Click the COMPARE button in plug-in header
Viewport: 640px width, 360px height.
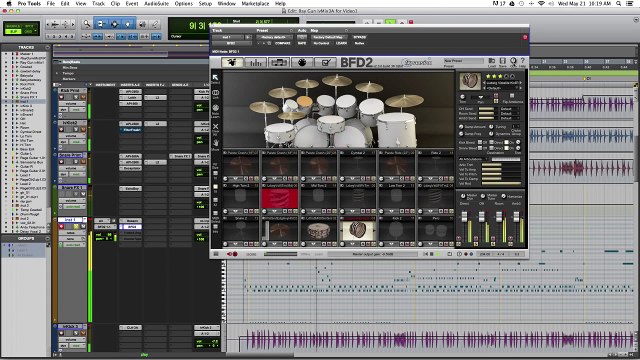point(282,43)
